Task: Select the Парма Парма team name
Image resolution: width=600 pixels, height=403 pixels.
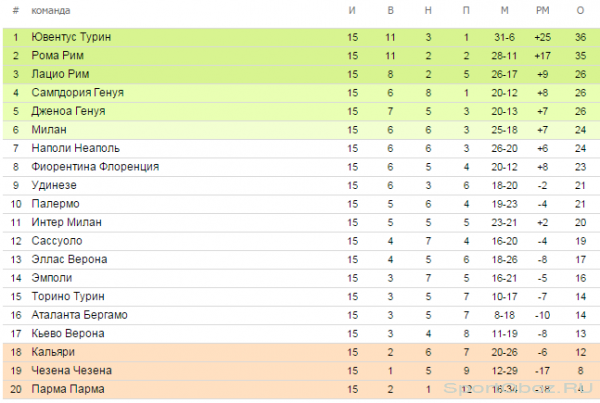Action: pyautogui.click(x=68, y=389)
